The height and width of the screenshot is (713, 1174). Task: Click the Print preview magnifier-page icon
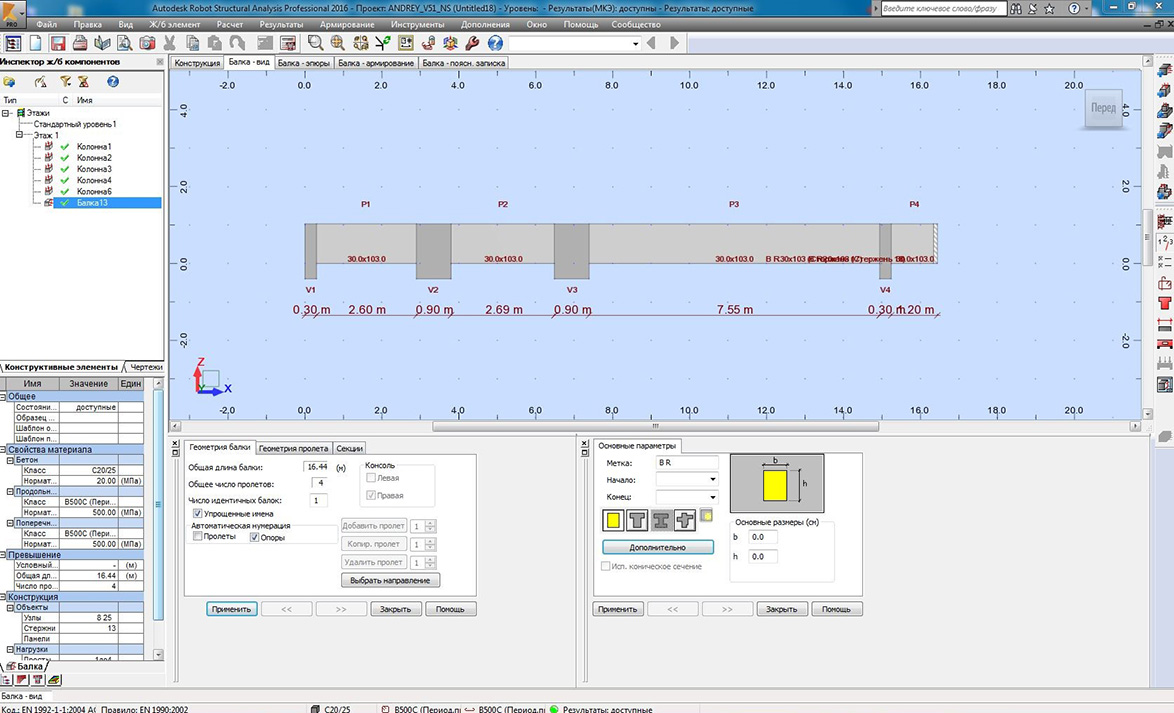[124, 43]
